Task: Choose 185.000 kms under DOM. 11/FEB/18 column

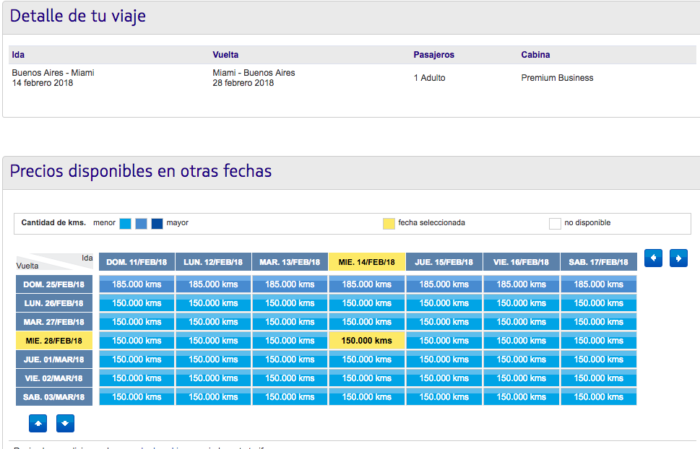Action: click(136, 284)
